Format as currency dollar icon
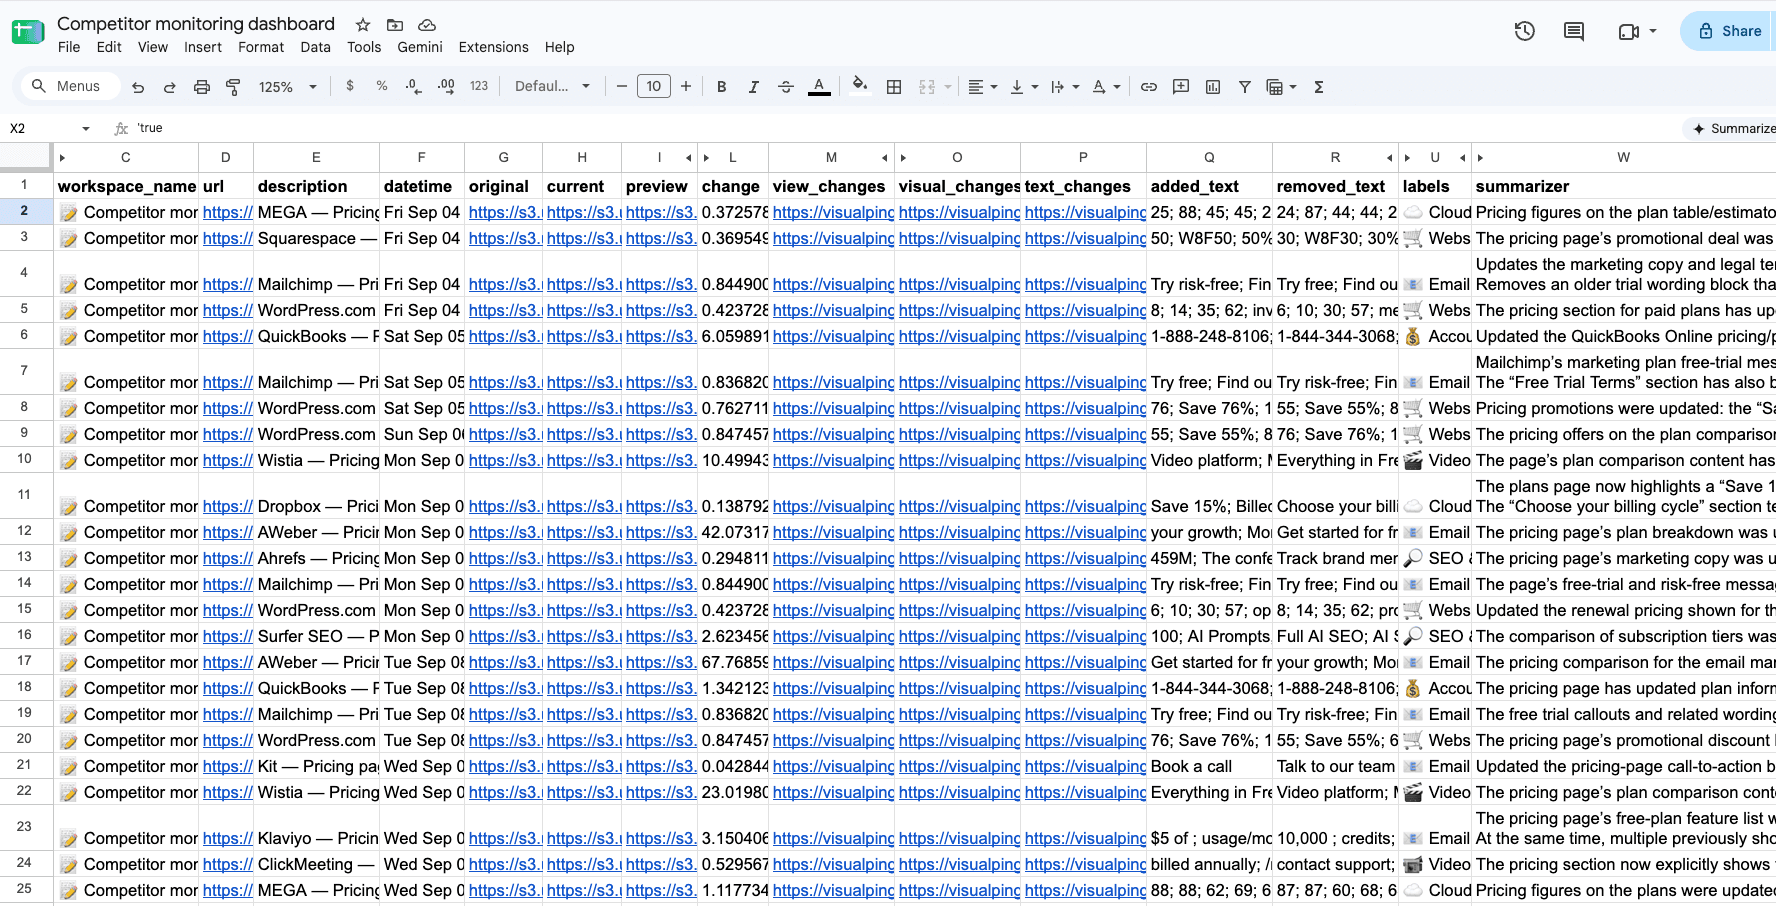1776x906 pixels. [x=350, y=86]
